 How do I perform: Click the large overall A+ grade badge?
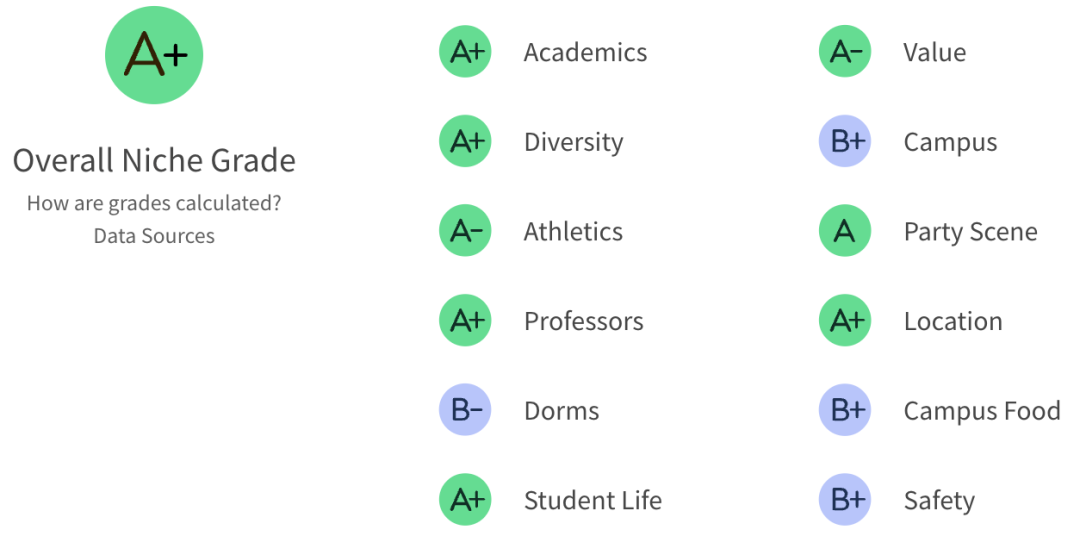tap(154, 55)
